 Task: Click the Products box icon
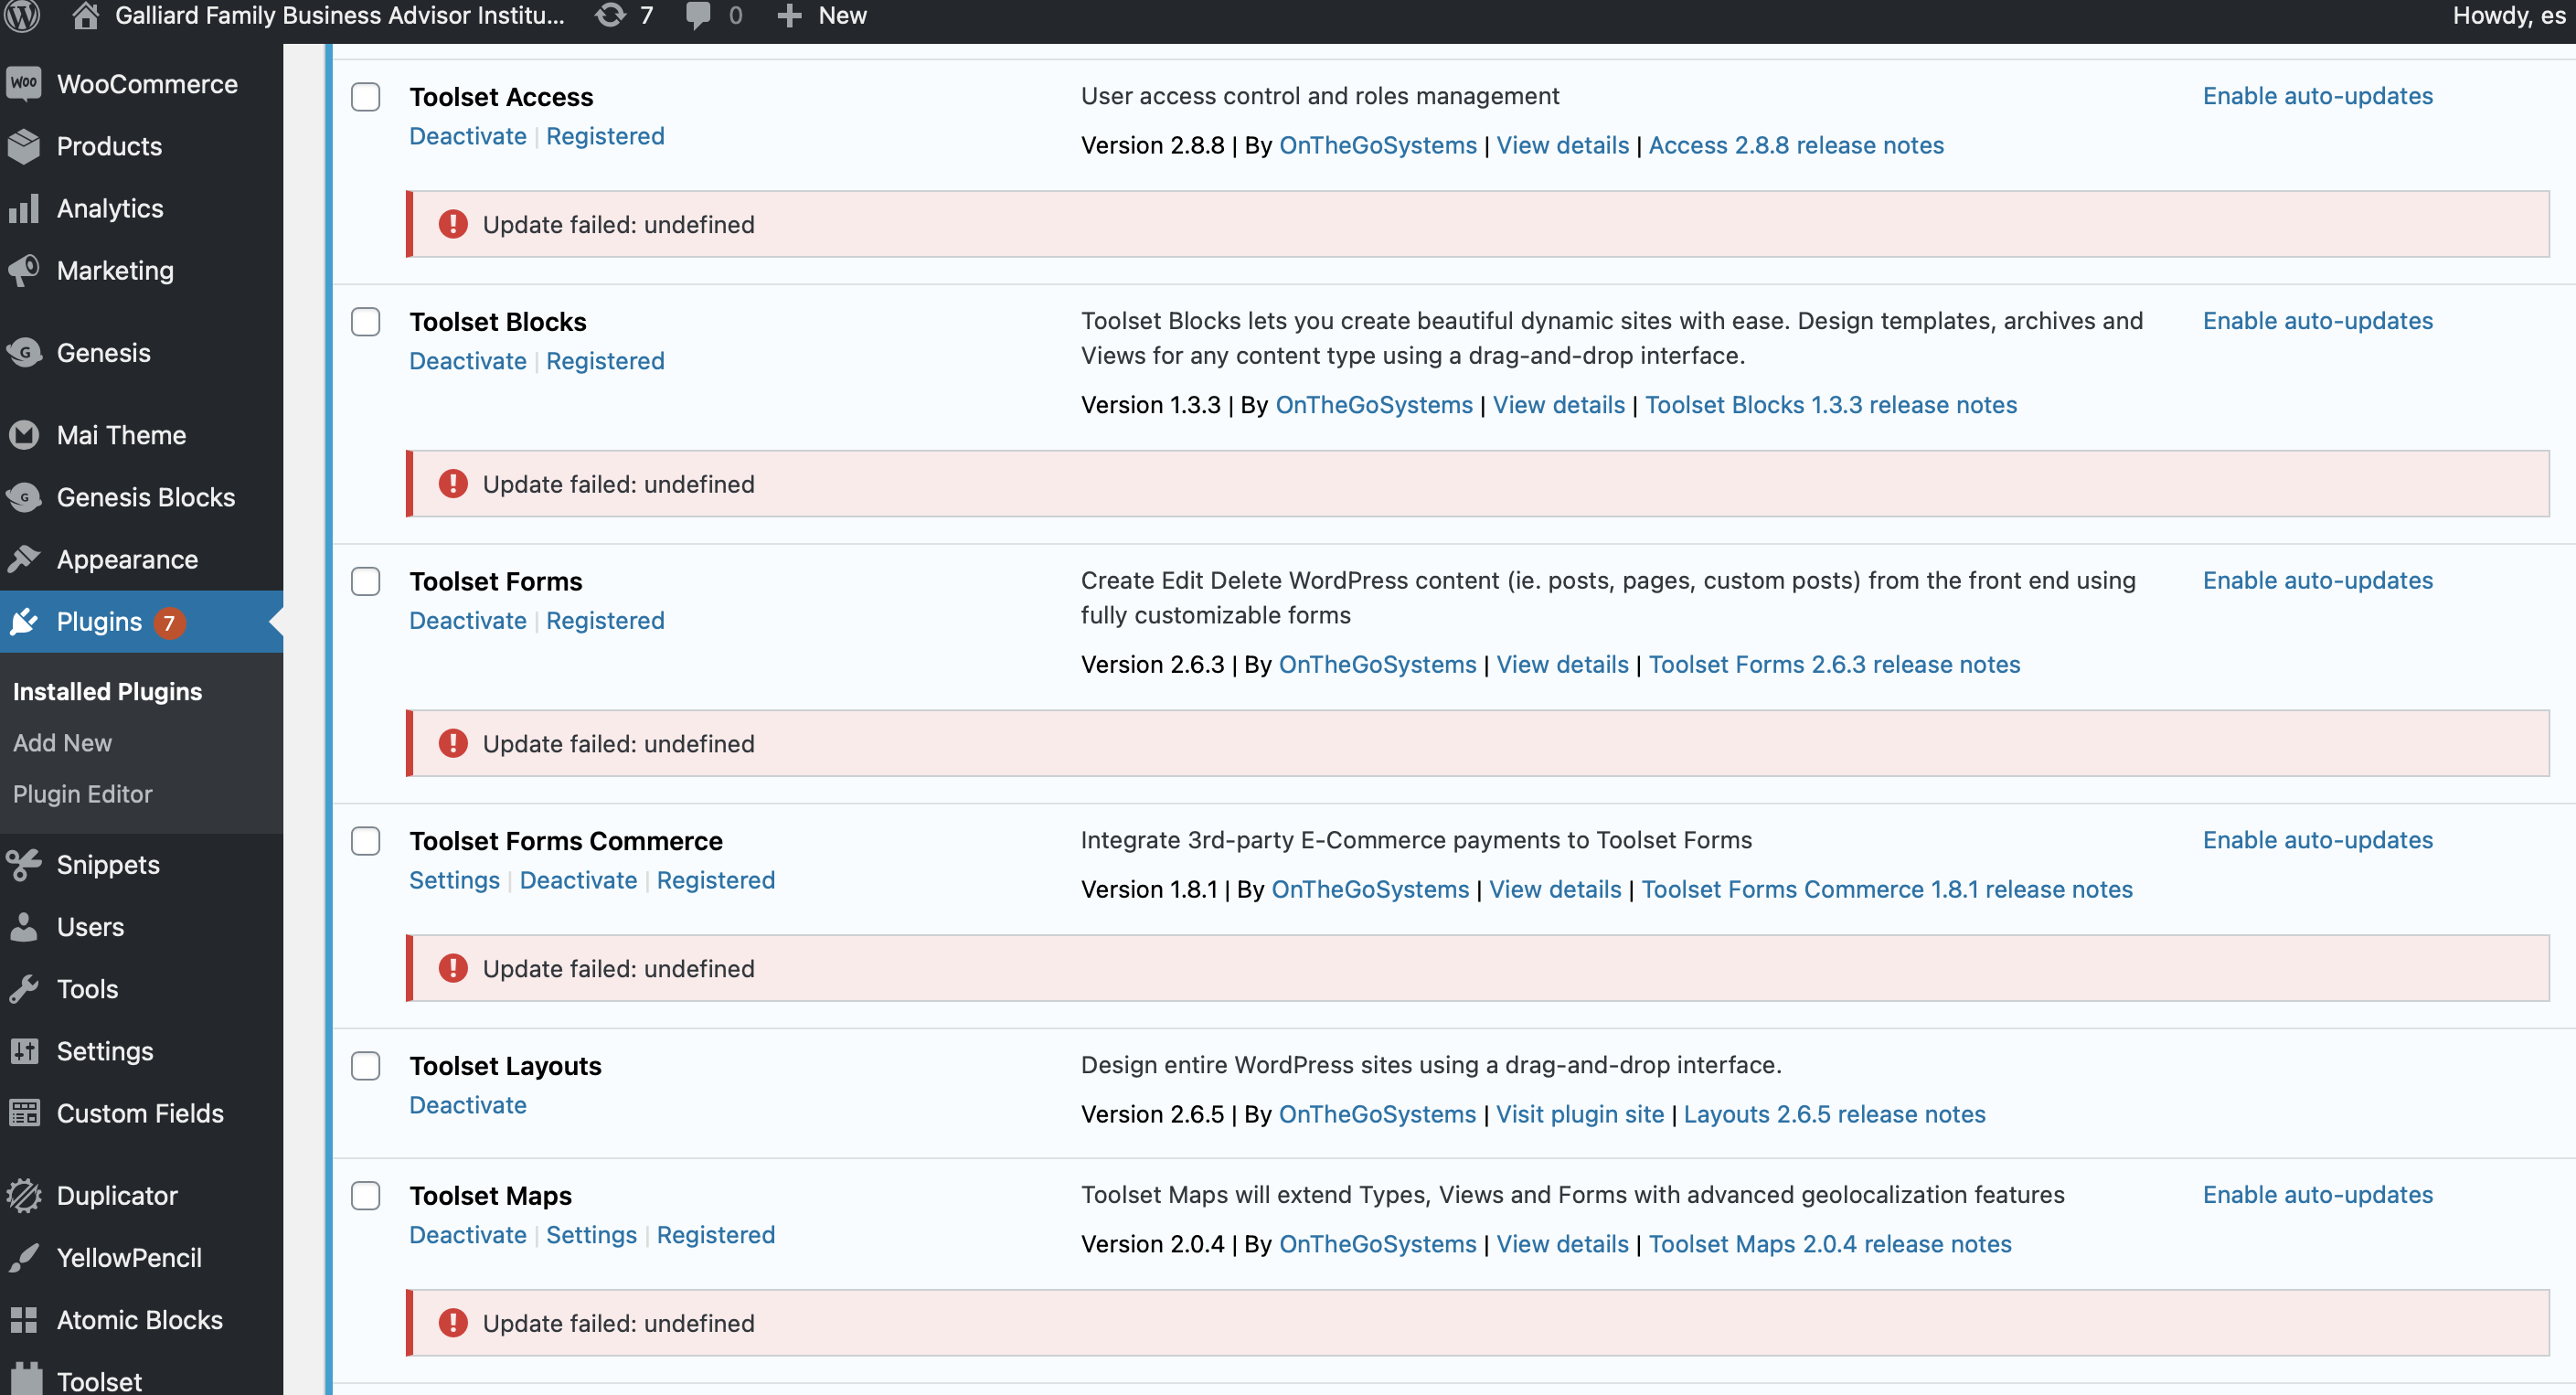(24, 146)
